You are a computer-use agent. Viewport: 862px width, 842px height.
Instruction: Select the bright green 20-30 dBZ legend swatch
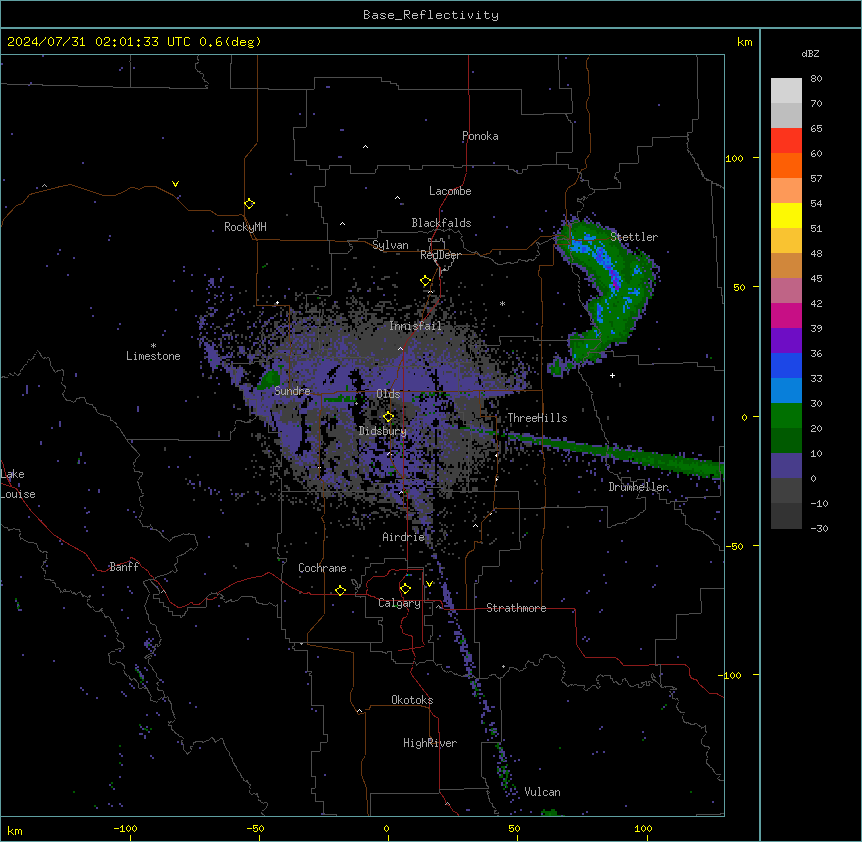point(786,416)
